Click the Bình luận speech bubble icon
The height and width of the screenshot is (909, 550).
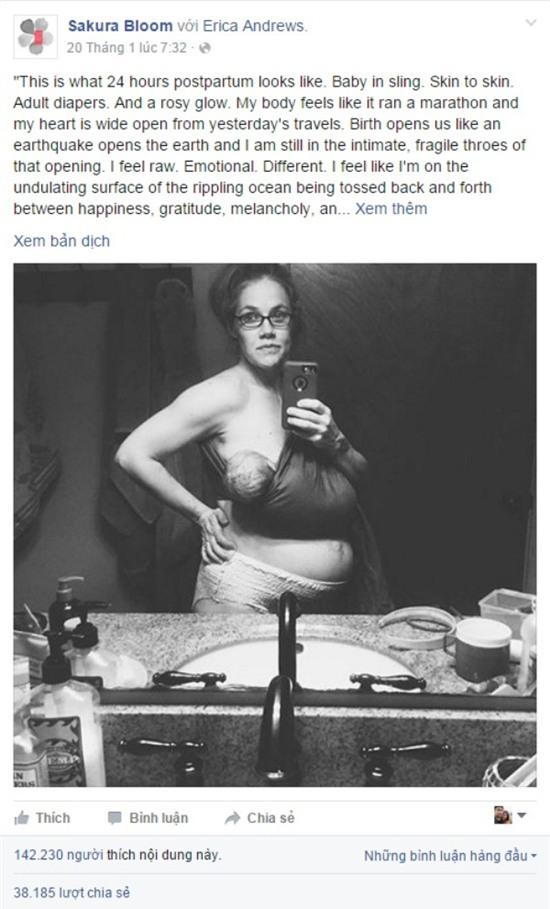click(115, 818)
